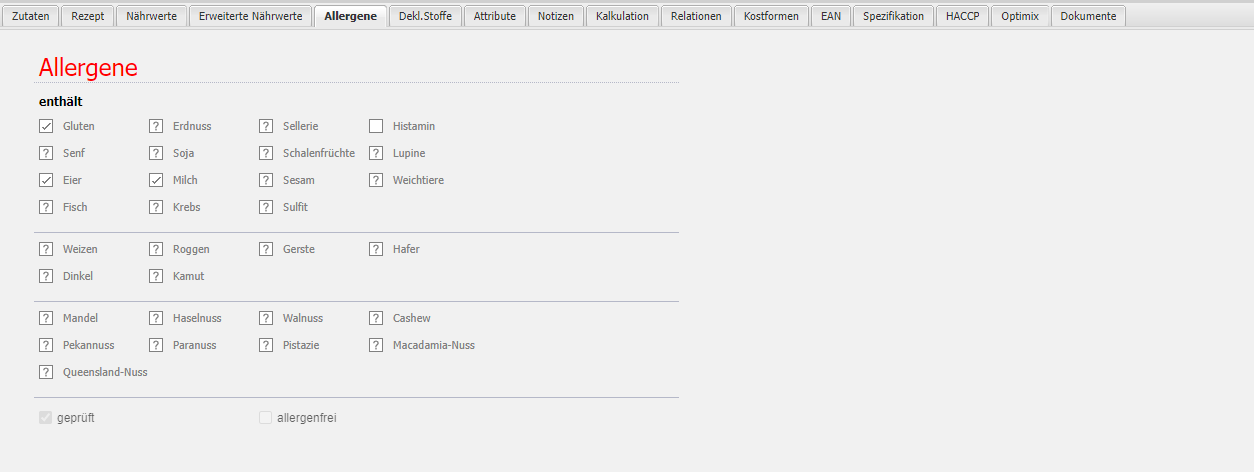
Task: Go to the Kalkulation tab
Action: coord(622,16)
